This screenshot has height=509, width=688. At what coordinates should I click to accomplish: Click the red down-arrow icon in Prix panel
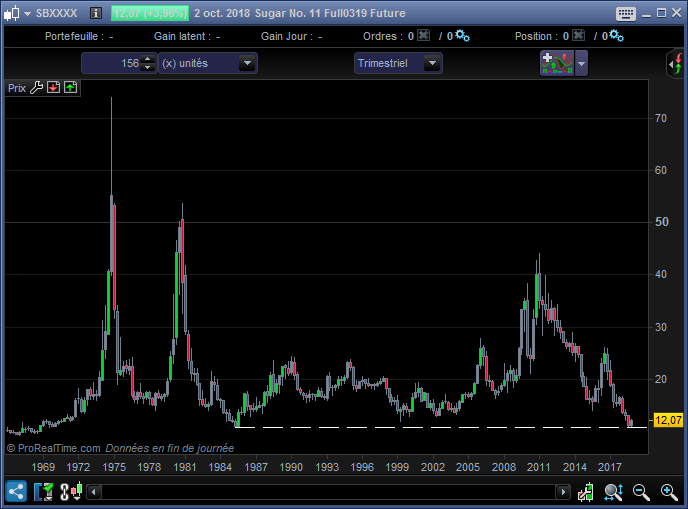54,87
